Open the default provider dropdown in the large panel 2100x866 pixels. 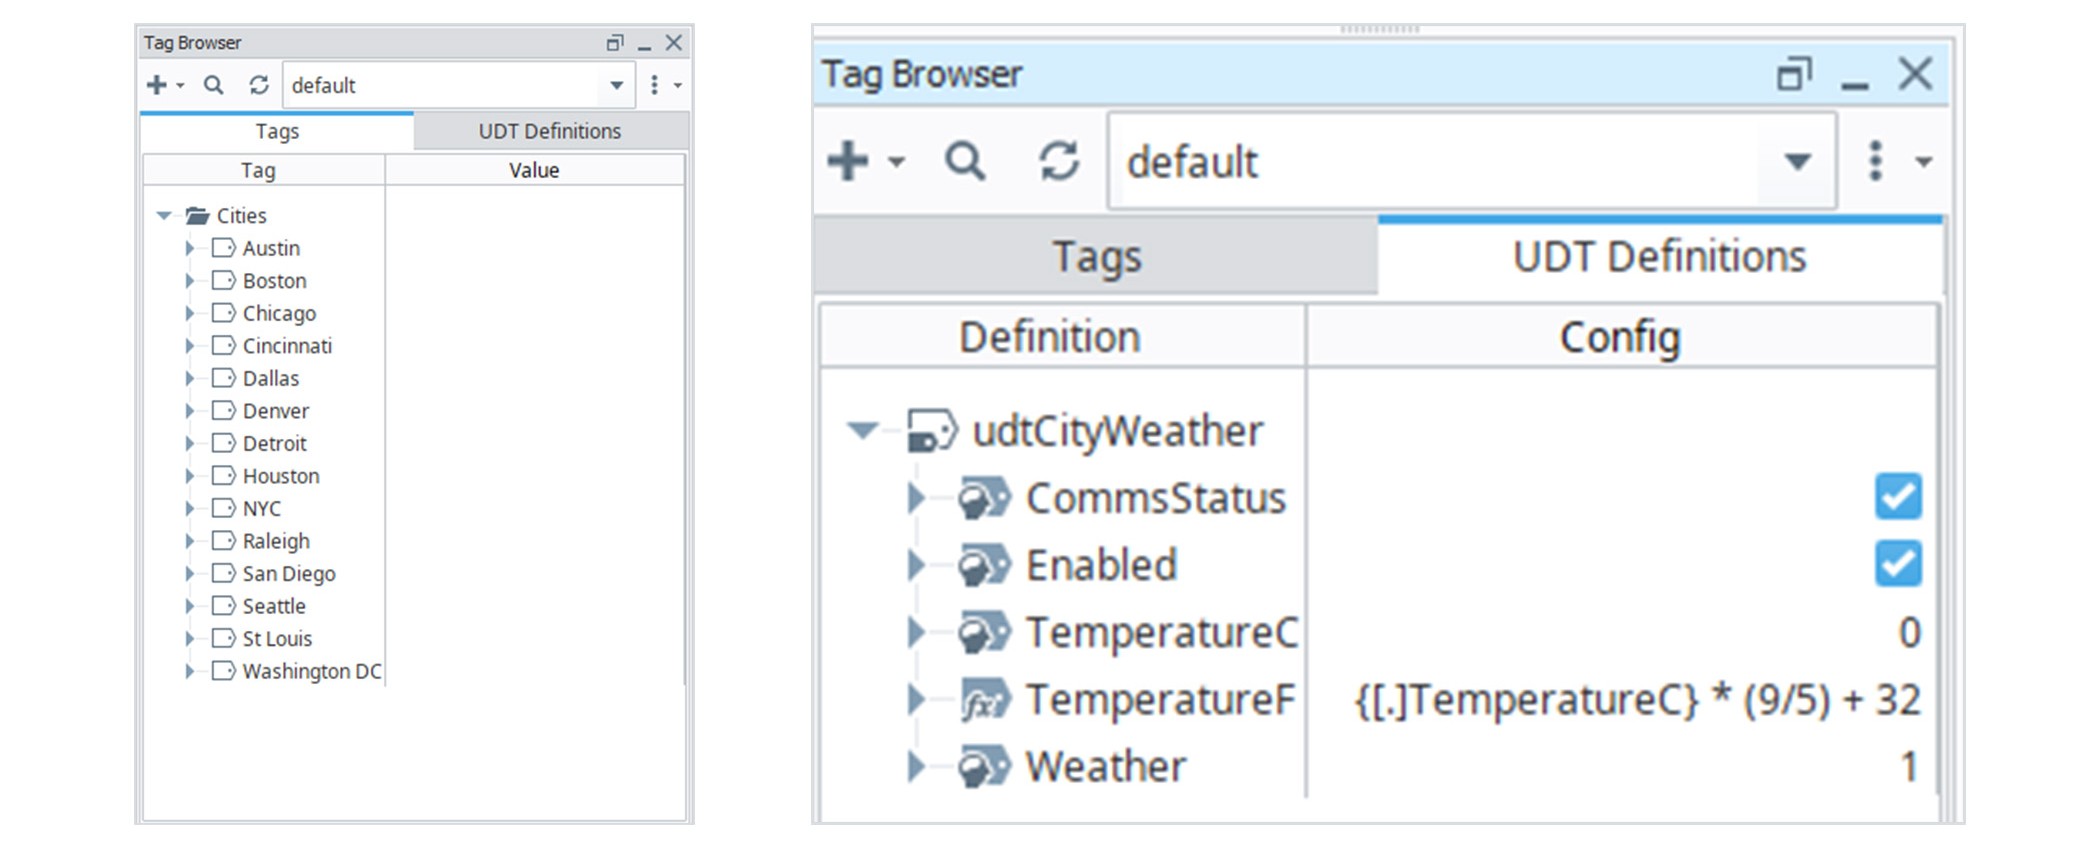tap(1797, 161)
